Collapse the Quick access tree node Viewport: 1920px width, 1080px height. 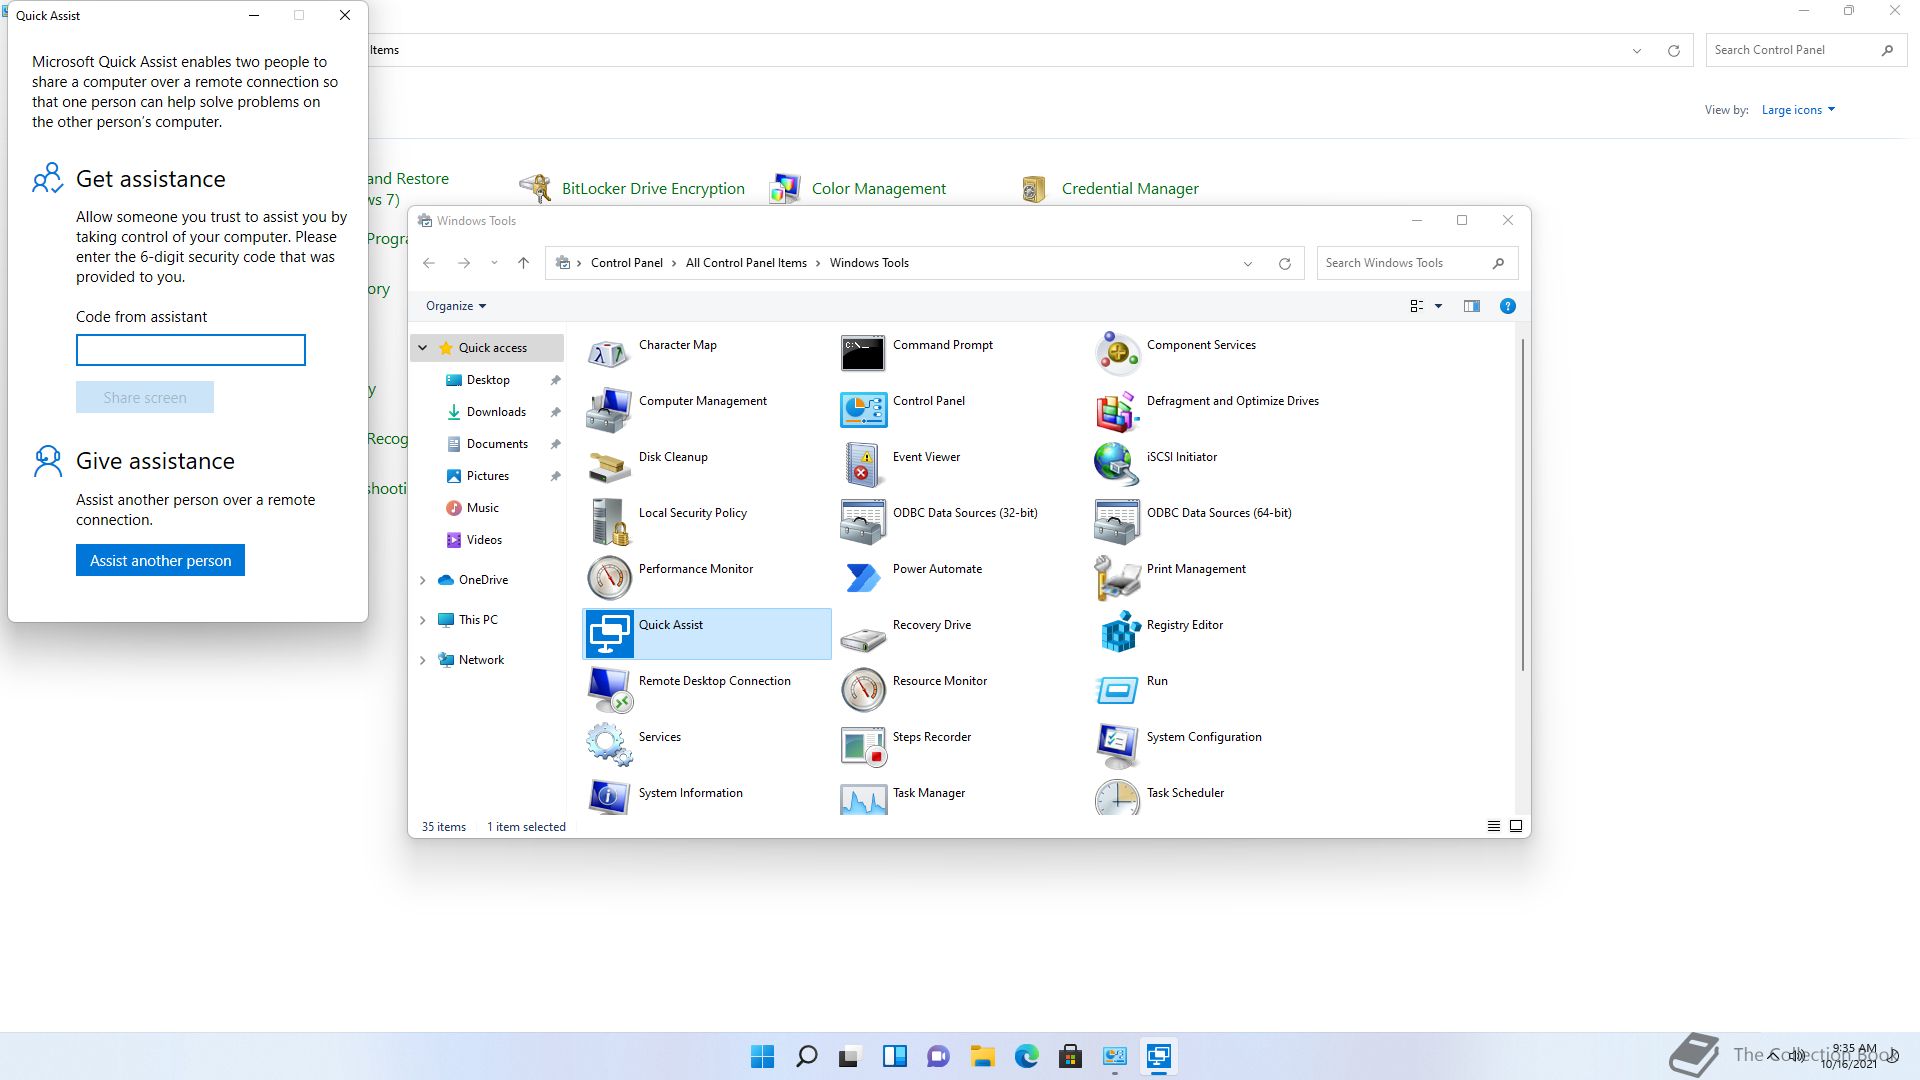[x=423, y=348]
